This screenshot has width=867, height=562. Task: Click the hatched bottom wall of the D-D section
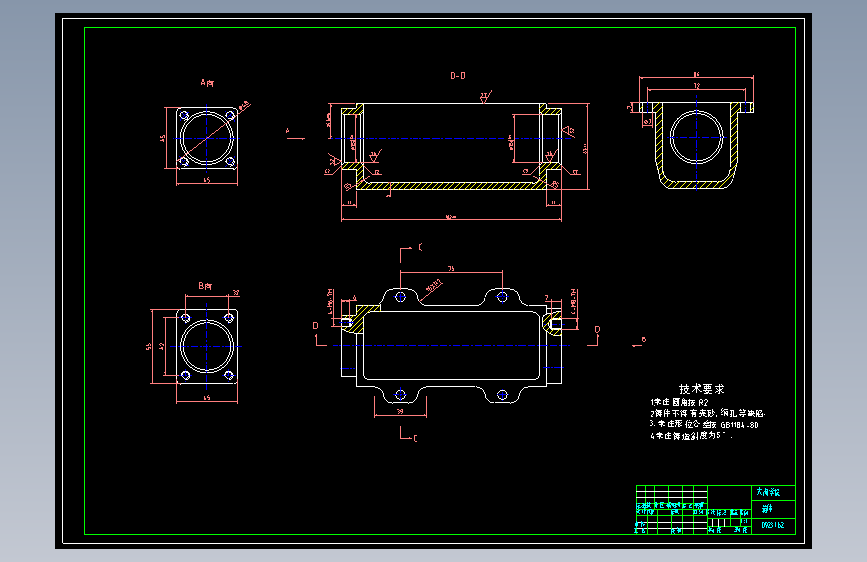(x=451, y=186)
